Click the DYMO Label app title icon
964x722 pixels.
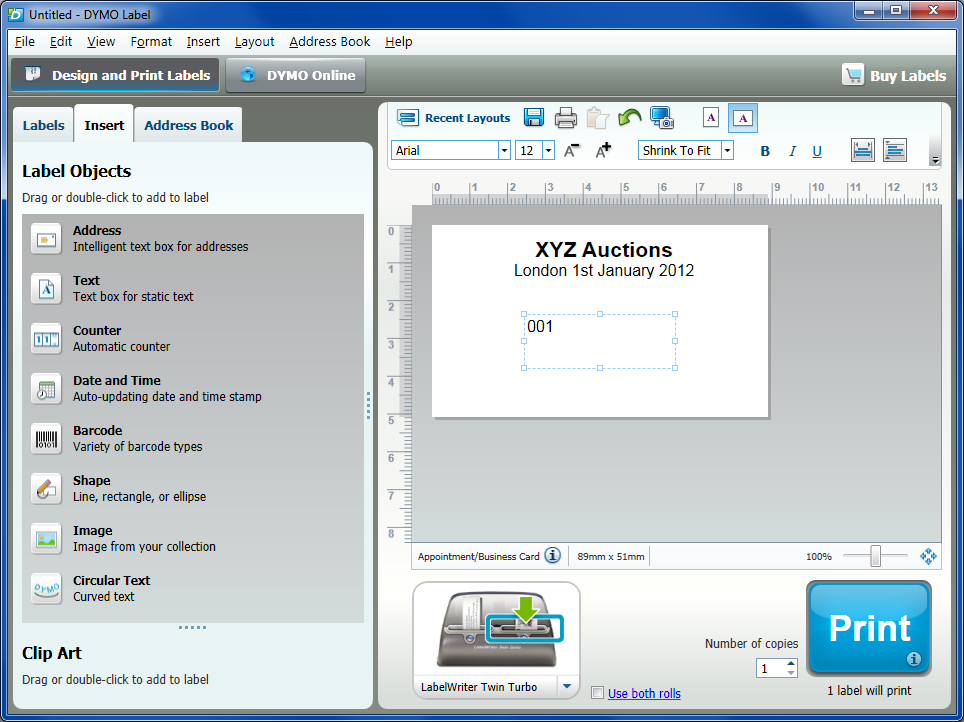15,14
